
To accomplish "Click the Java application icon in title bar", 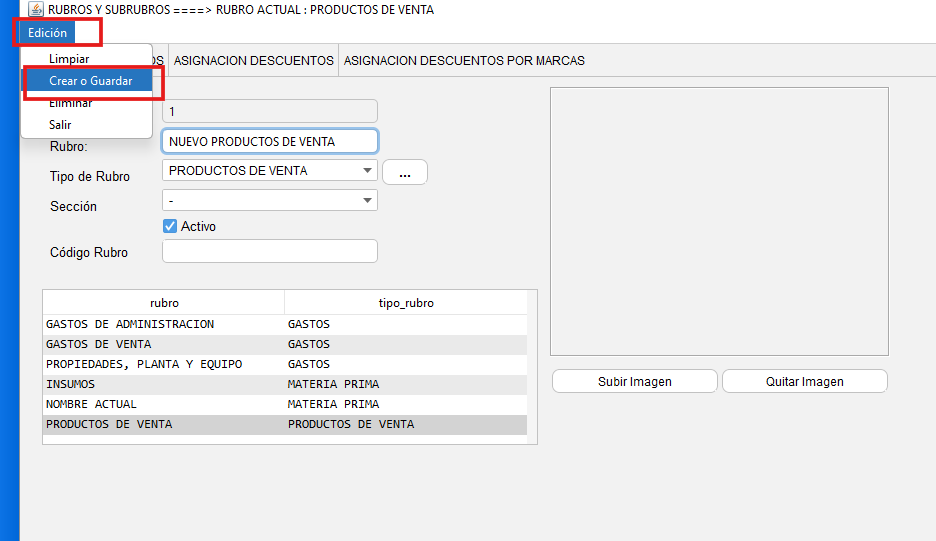I will (36, 9).
